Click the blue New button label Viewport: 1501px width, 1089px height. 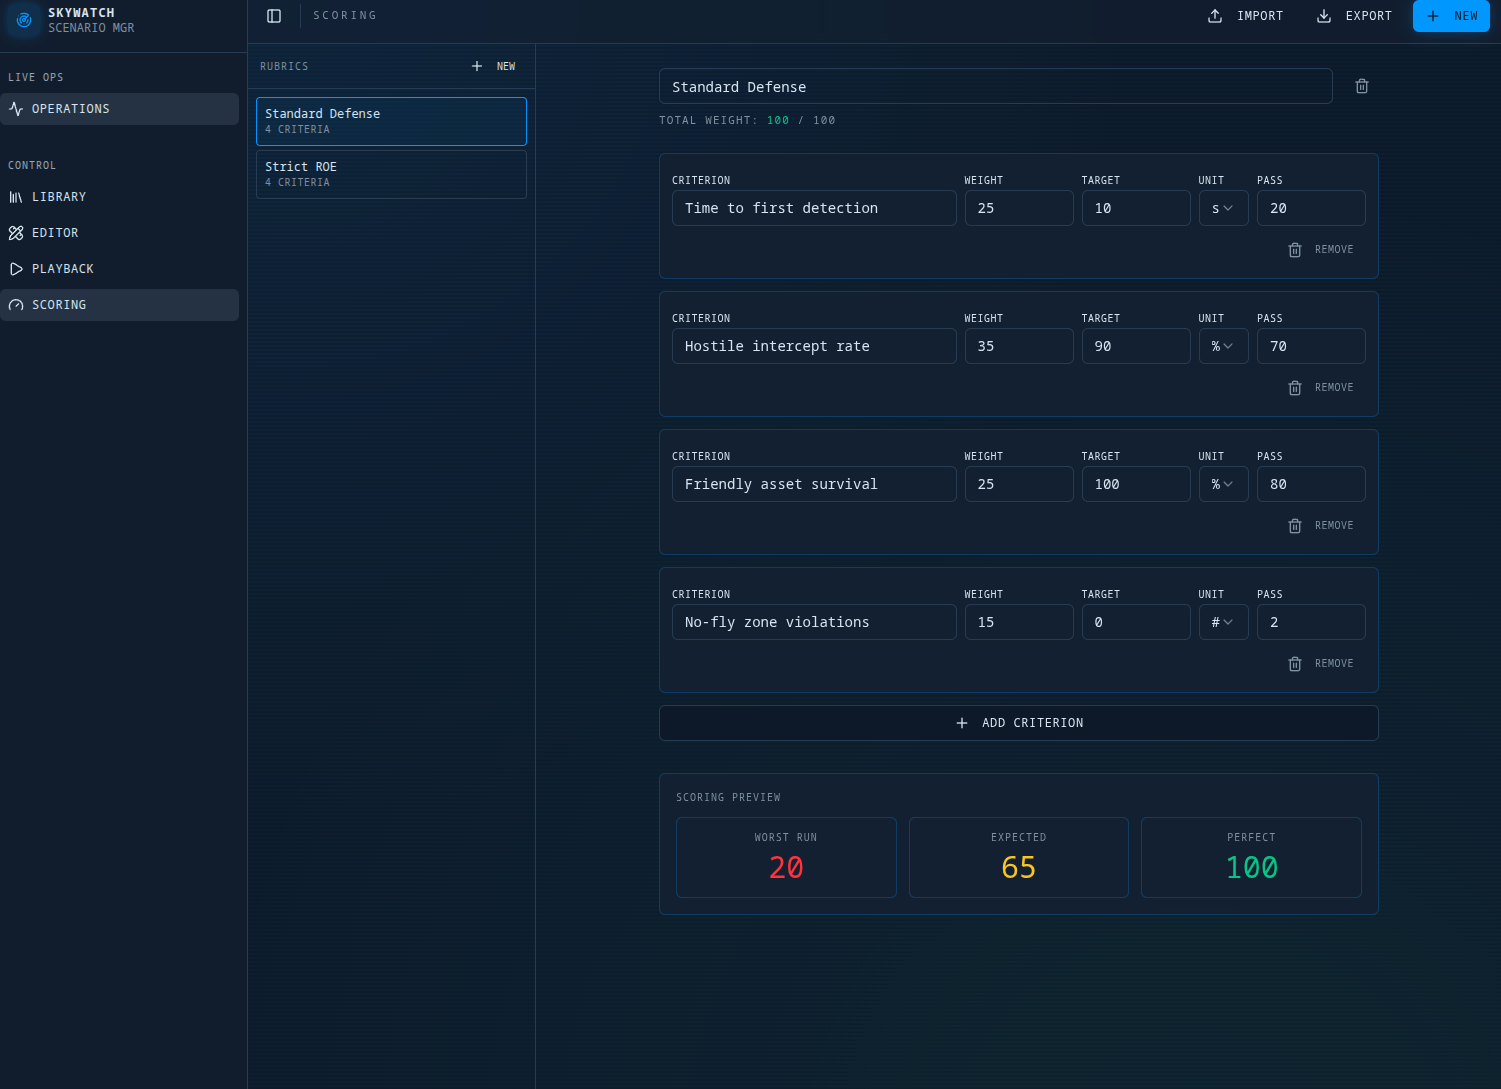coord(1466,16)
